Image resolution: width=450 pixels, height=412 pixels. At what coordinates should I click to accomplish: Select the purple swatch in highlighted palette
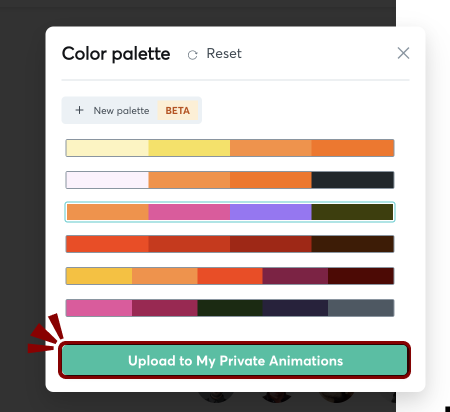[x=271, y=212]
